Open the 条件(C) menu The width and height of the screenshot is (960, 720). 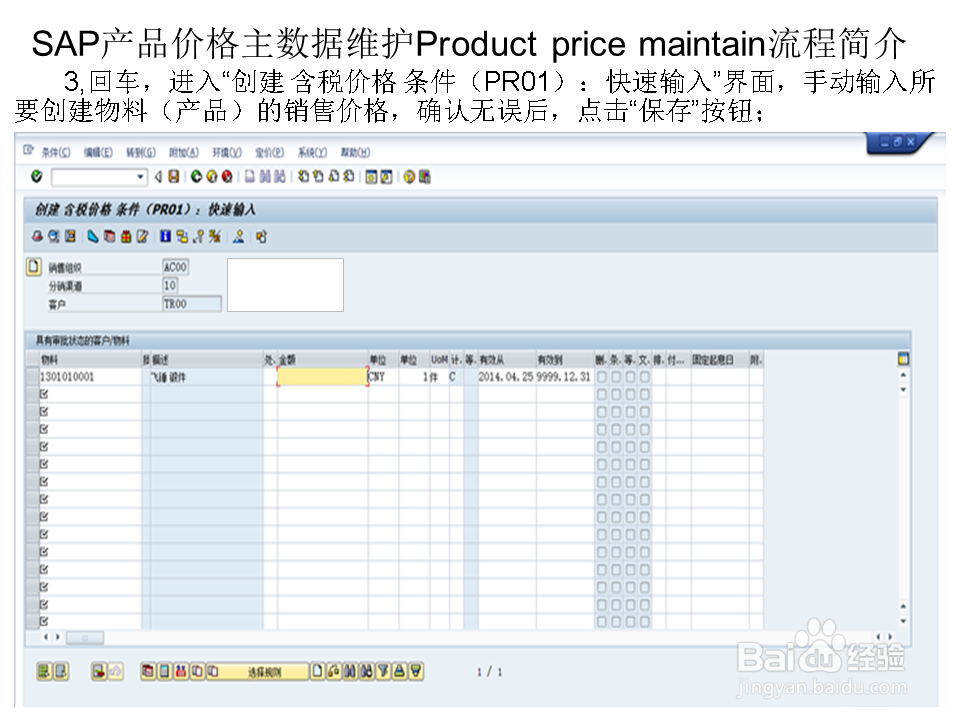(56, 152)
